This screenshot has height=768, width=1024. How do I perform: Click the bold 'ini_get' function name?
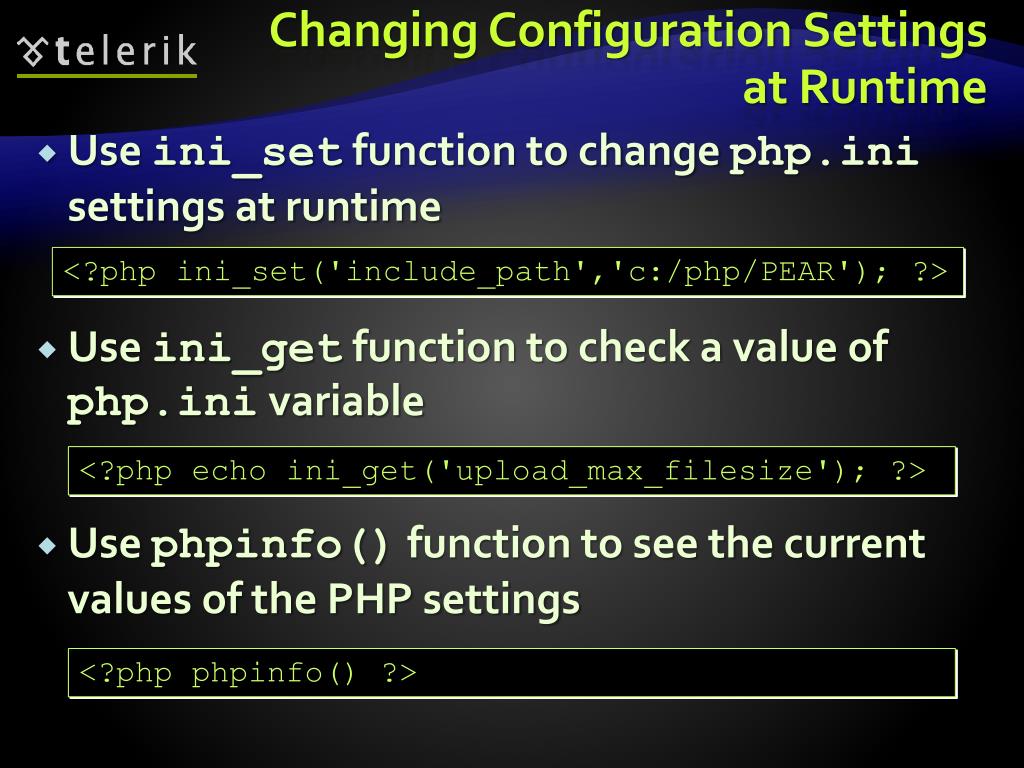point(248,350)
